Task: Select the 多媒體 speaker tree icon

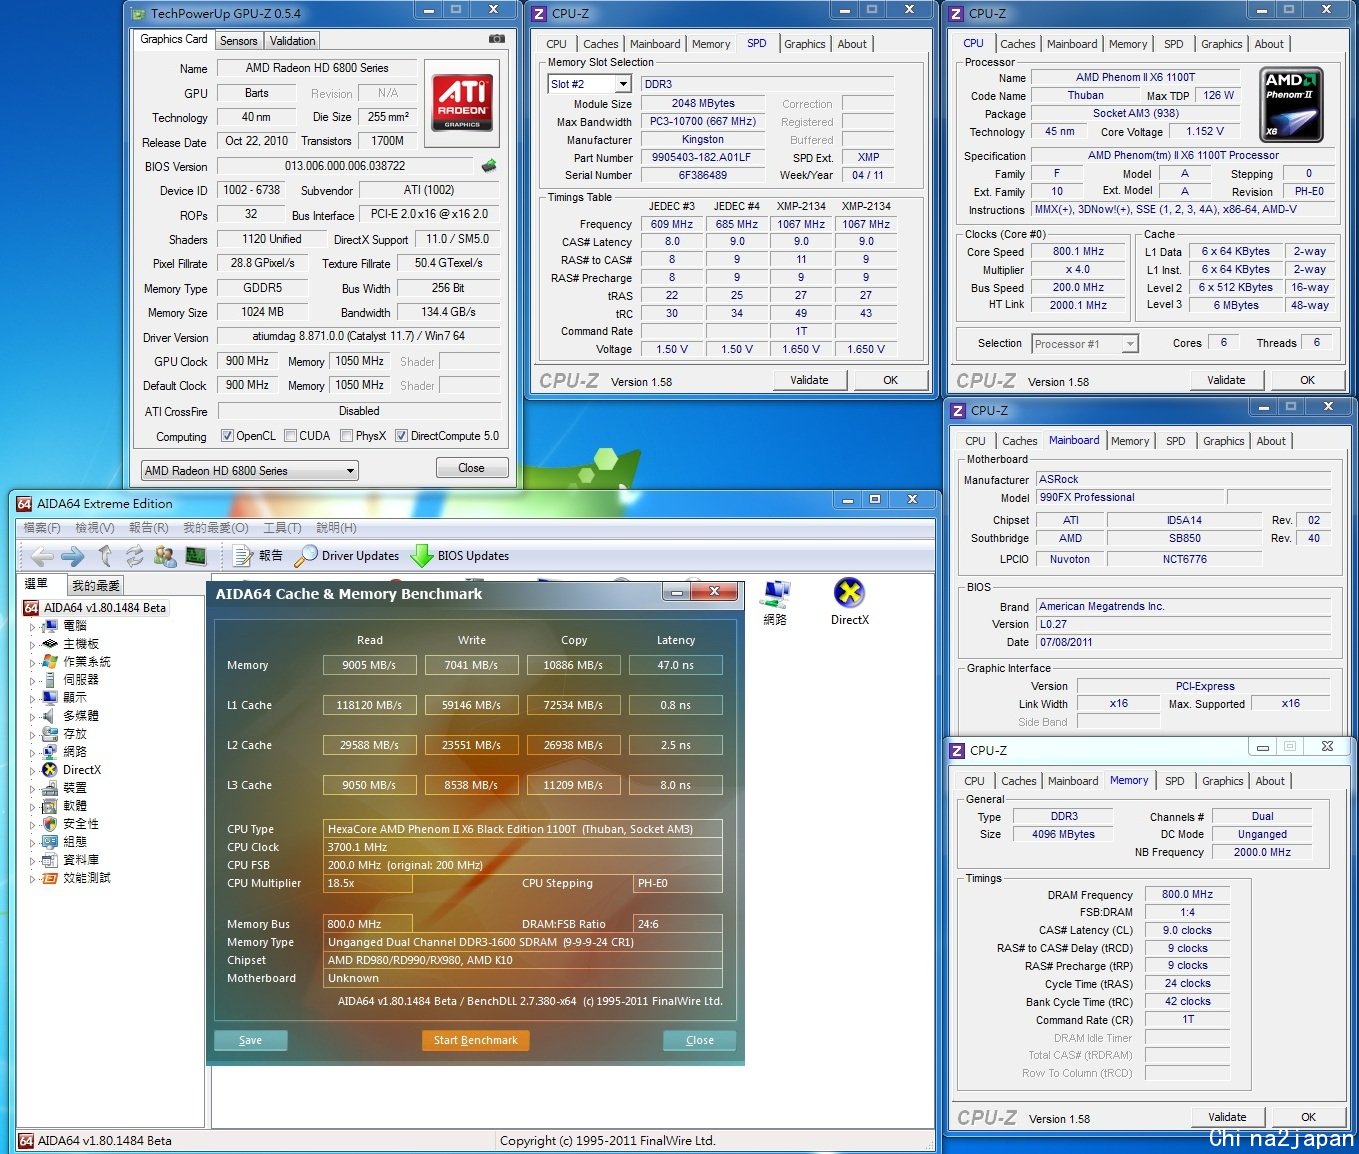Action: (50, 716)
